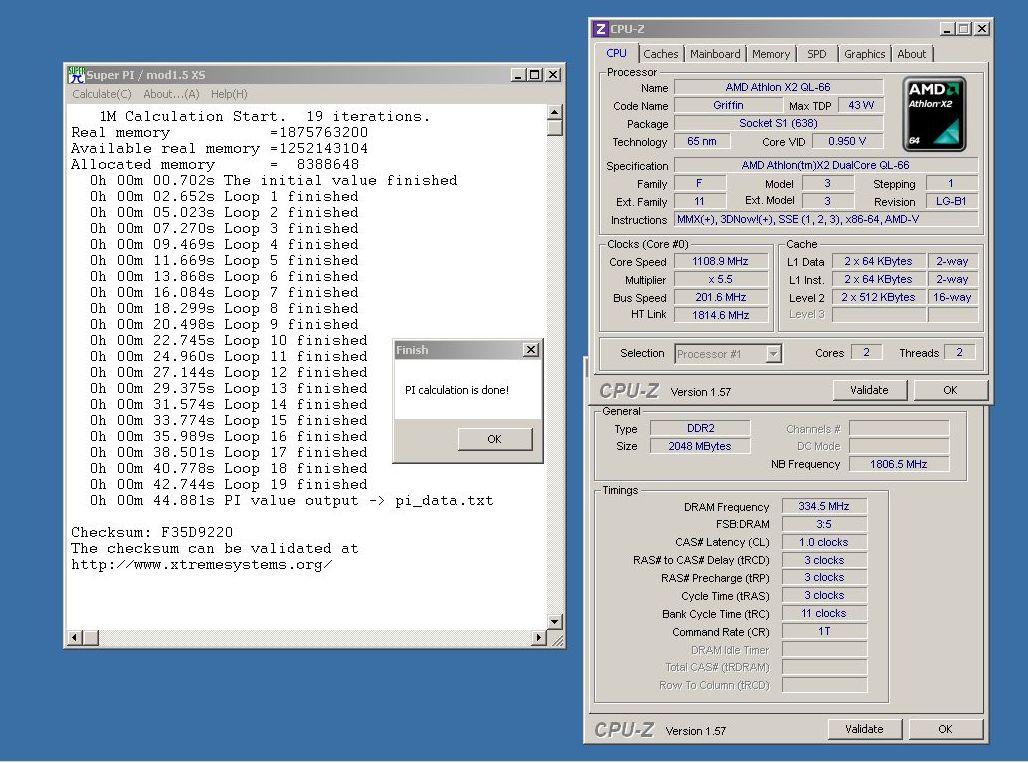The image size is (1028, 763).
Task: Click Validate in the CPU-Z memory window
Action: (864, 729)
